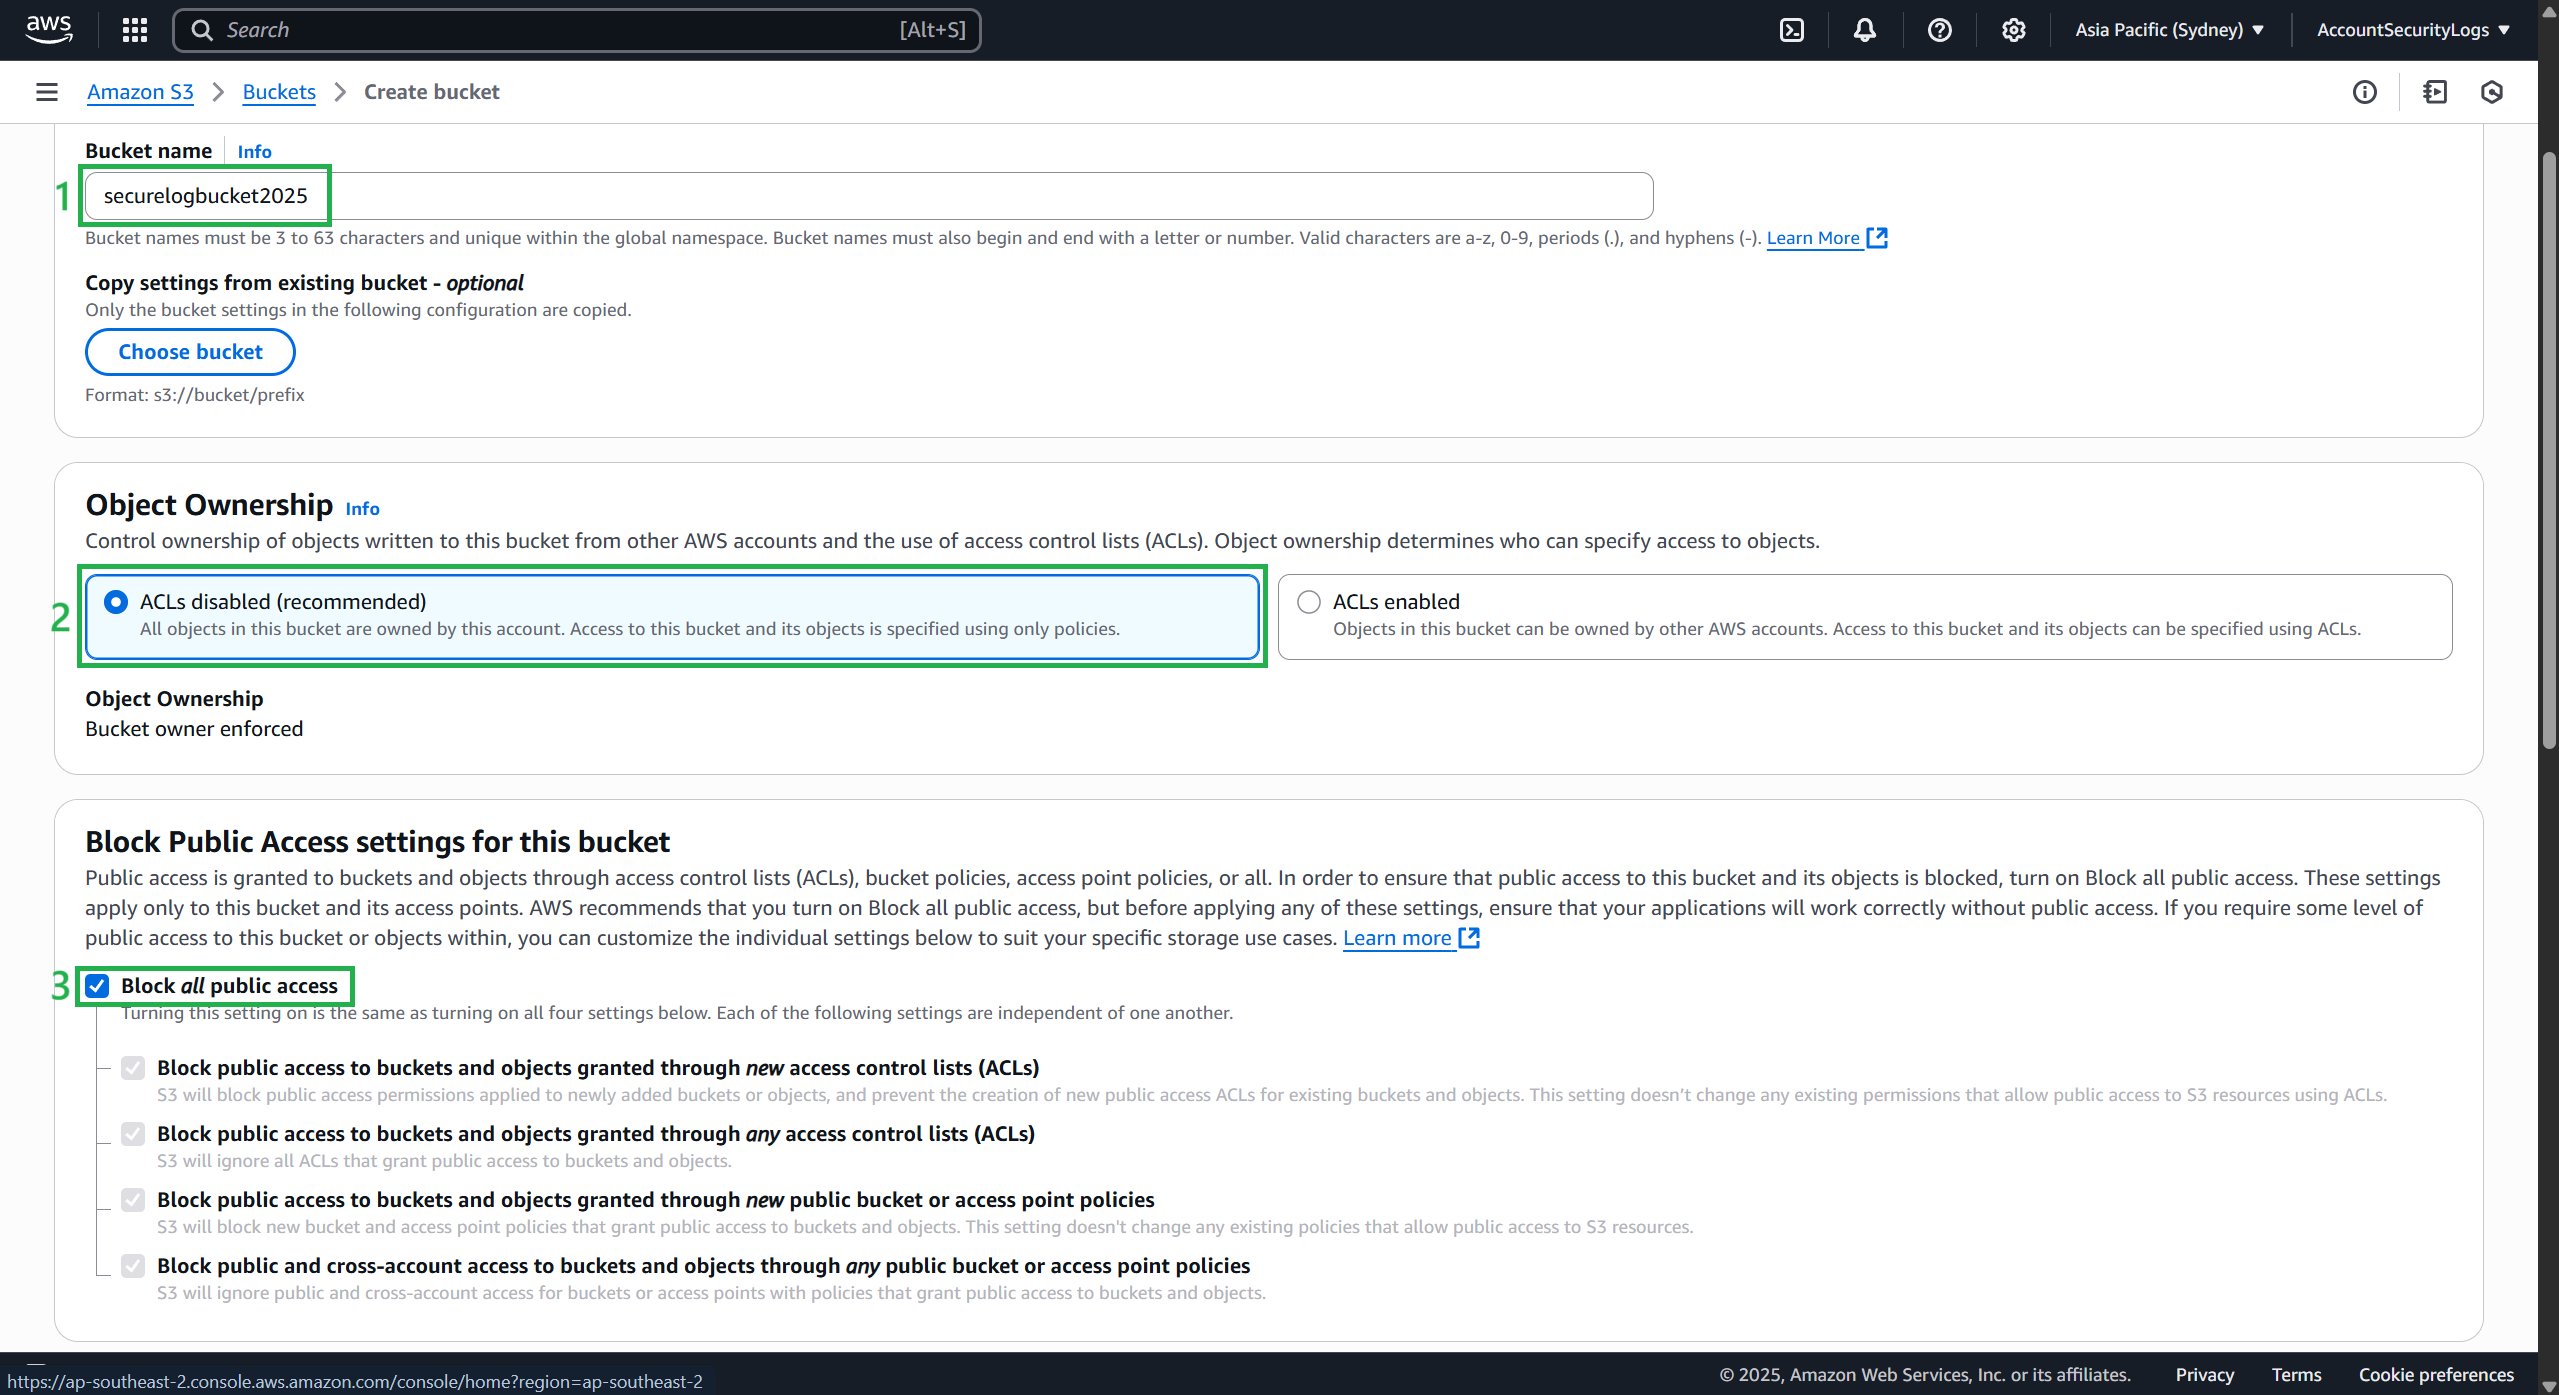Click the Bucket name input field
Viewport: 2559px width, 1395px height.
pyautogui.click(x=868, y=196)
